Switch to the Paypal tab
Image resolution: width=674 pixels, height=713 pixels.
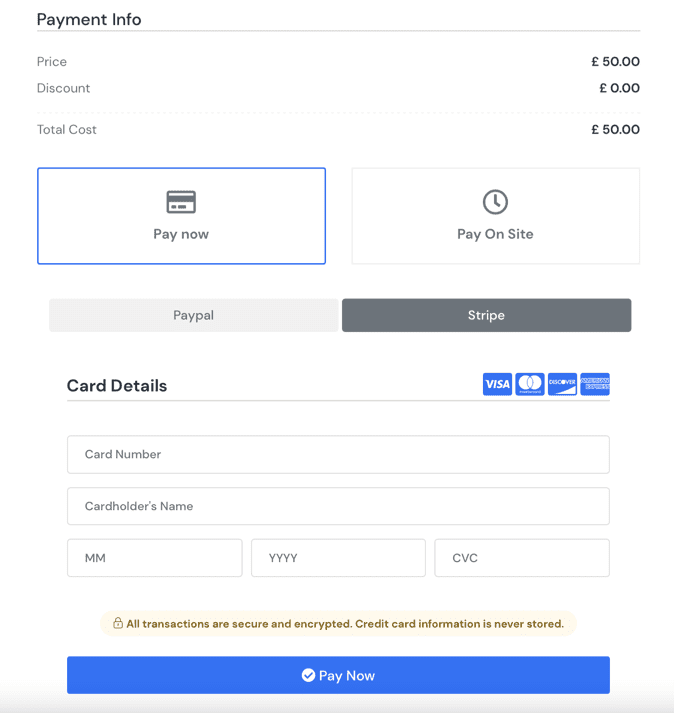click(193, 315)
